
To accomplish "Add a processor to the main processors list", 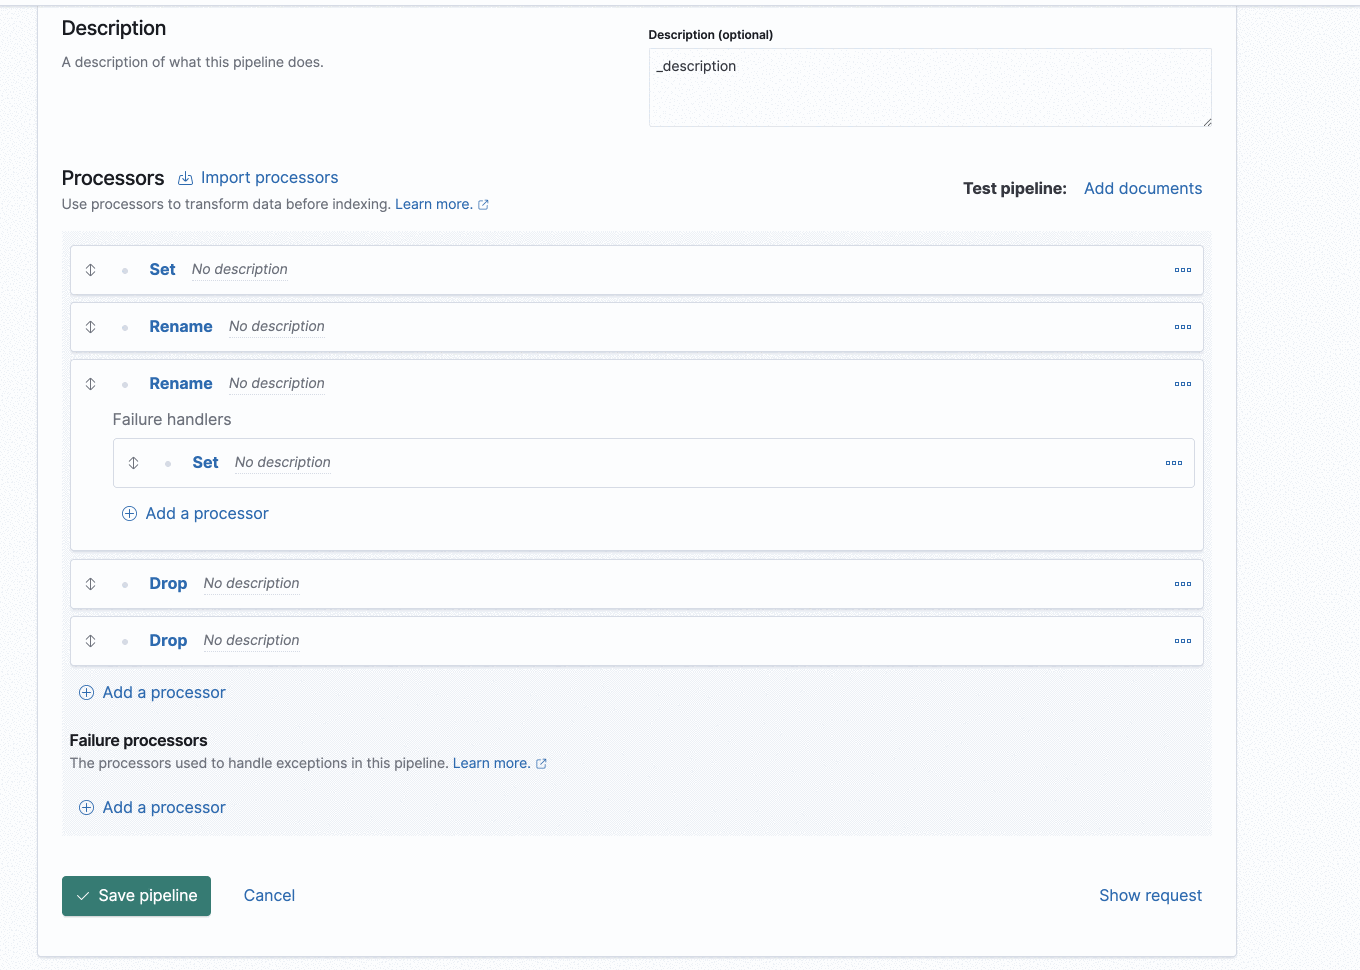I will [x=164, y=693].
